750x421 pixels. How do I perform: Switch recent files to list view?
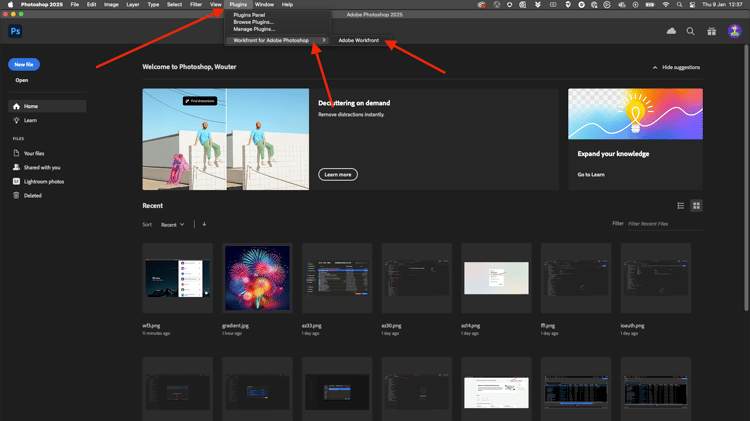click(681, 206)
